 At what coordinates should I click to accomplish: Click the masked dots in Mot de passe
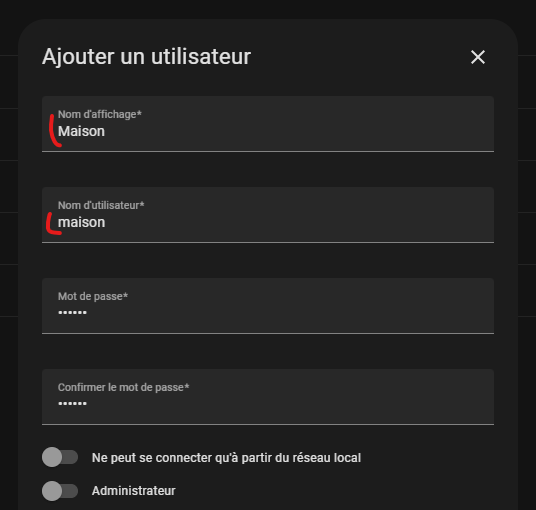tap(72, 312)
